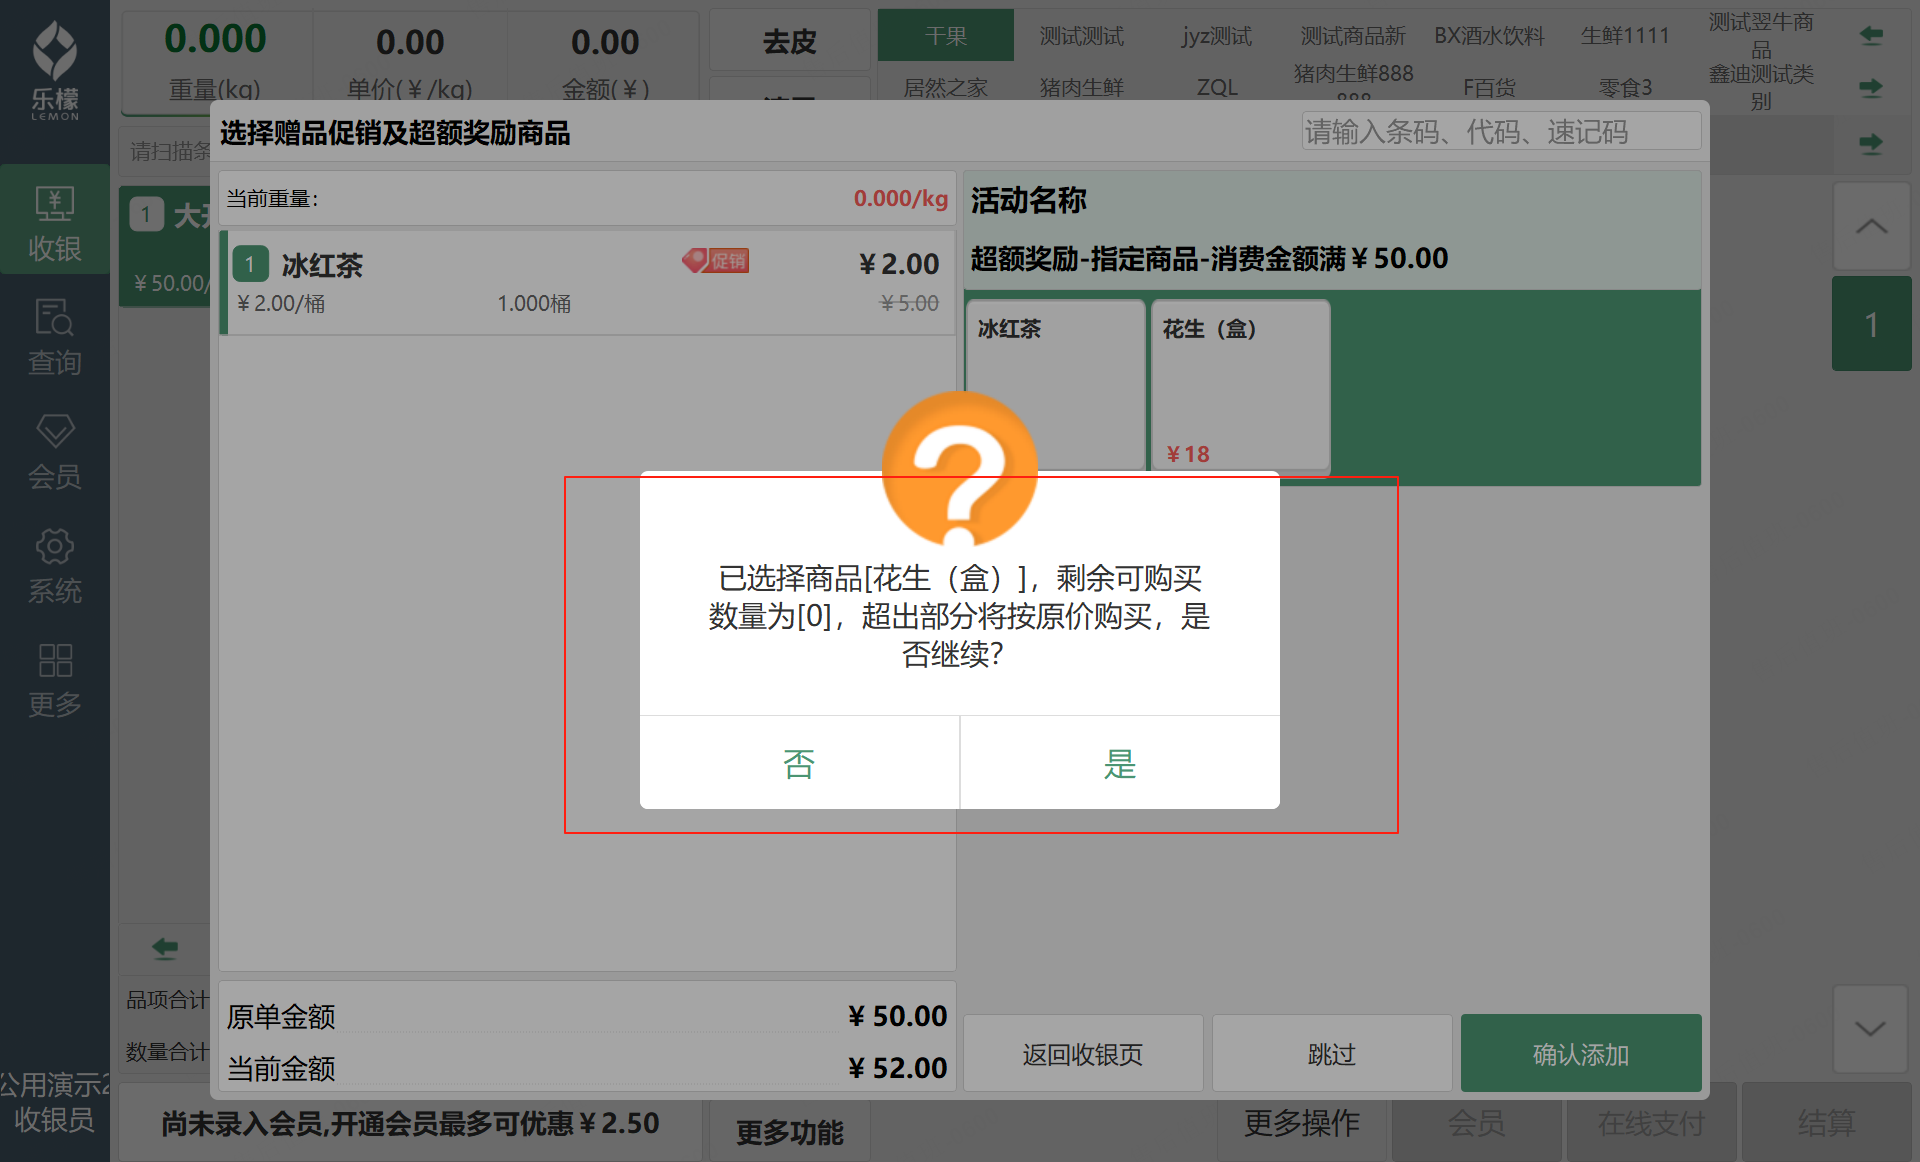Click the 更多功能 button

[x=790, y=1132]
